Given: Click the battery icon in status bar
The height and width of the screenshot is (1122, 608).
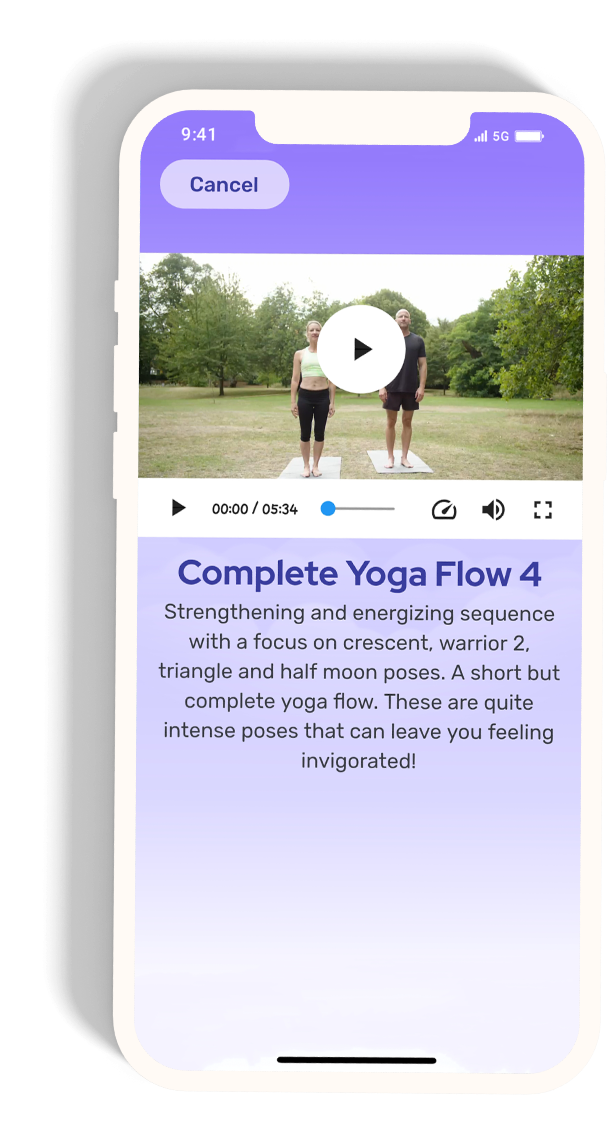Looking at the screenshot, I should click(x=529, y=136).
